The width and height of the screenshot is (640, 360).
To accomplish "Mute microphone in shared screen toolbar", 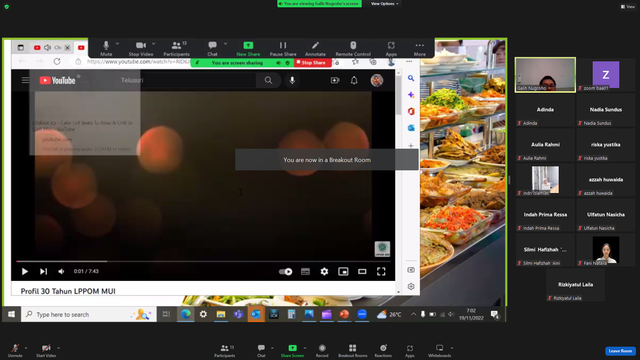I will [106, 48].
